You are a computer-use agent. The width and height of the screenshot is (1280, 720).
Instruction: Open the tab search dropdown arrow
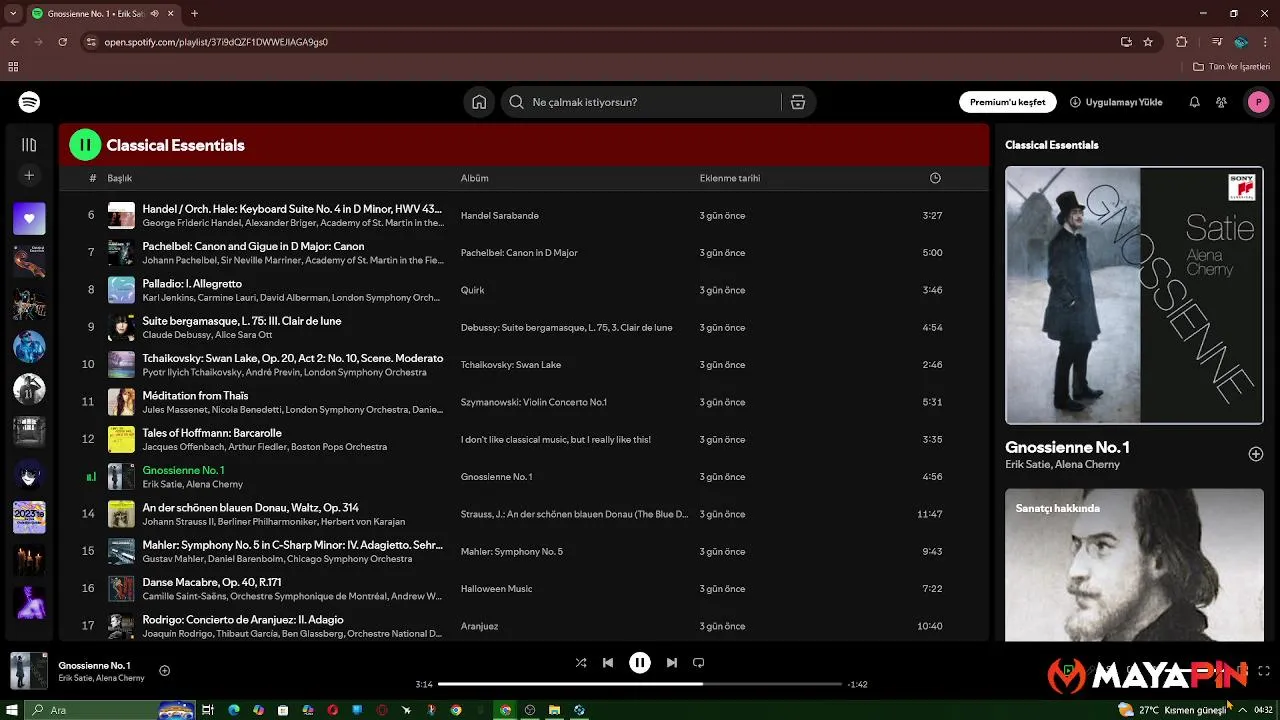coord(12,14)
